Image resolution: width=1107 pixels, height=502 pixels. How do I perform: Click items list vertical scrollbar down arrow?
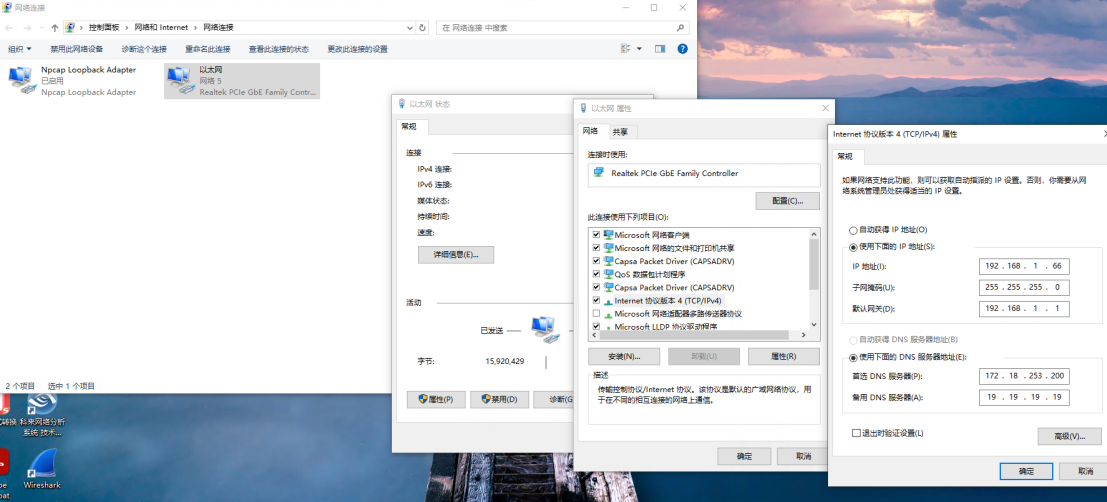pyautogui.click(x=814, y=324)
